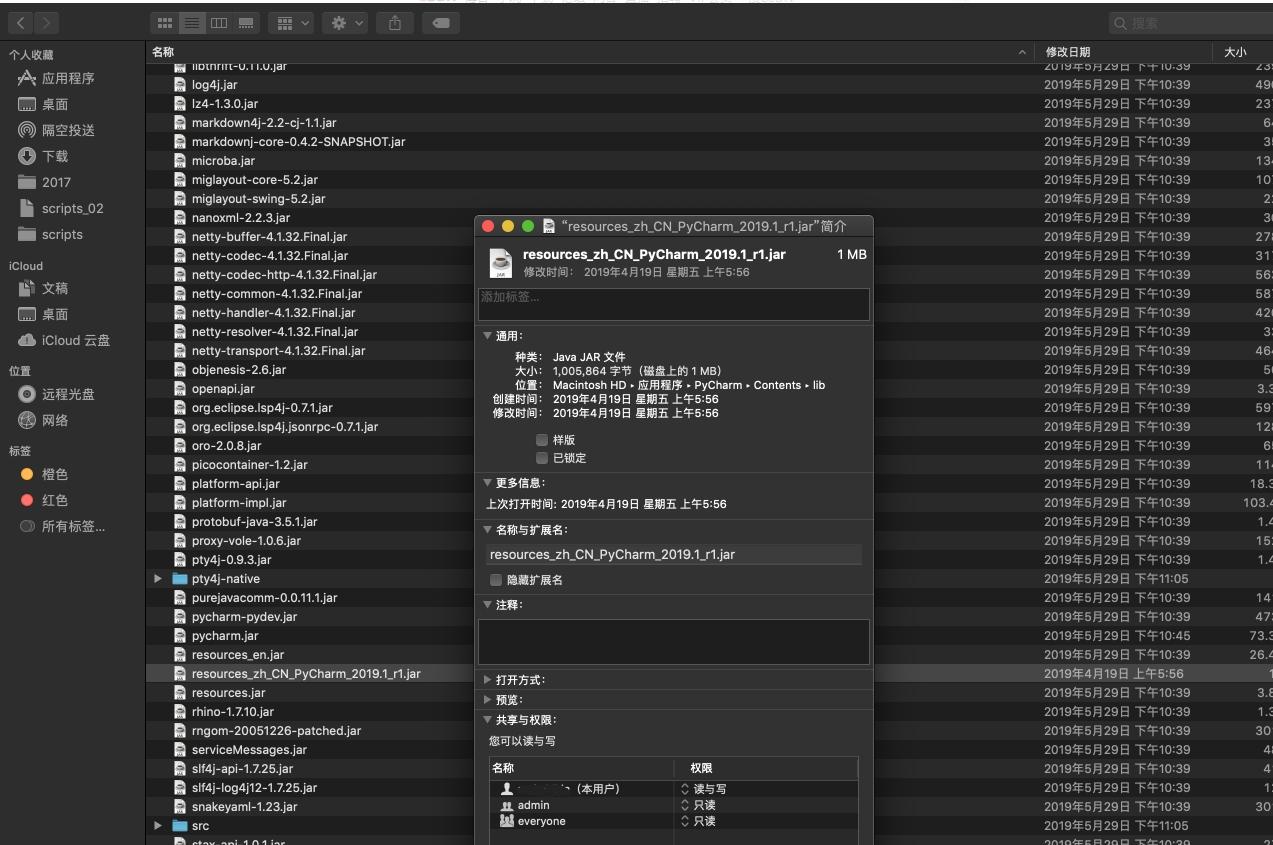Open the group-by arrangement dropdown
Image resolution: width=1273 pixels, height=845 pixels.
pos(292,22)
